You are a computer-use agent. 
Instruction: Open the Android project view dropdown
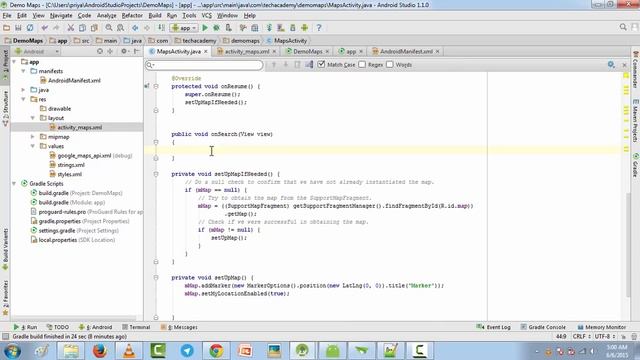37,51
